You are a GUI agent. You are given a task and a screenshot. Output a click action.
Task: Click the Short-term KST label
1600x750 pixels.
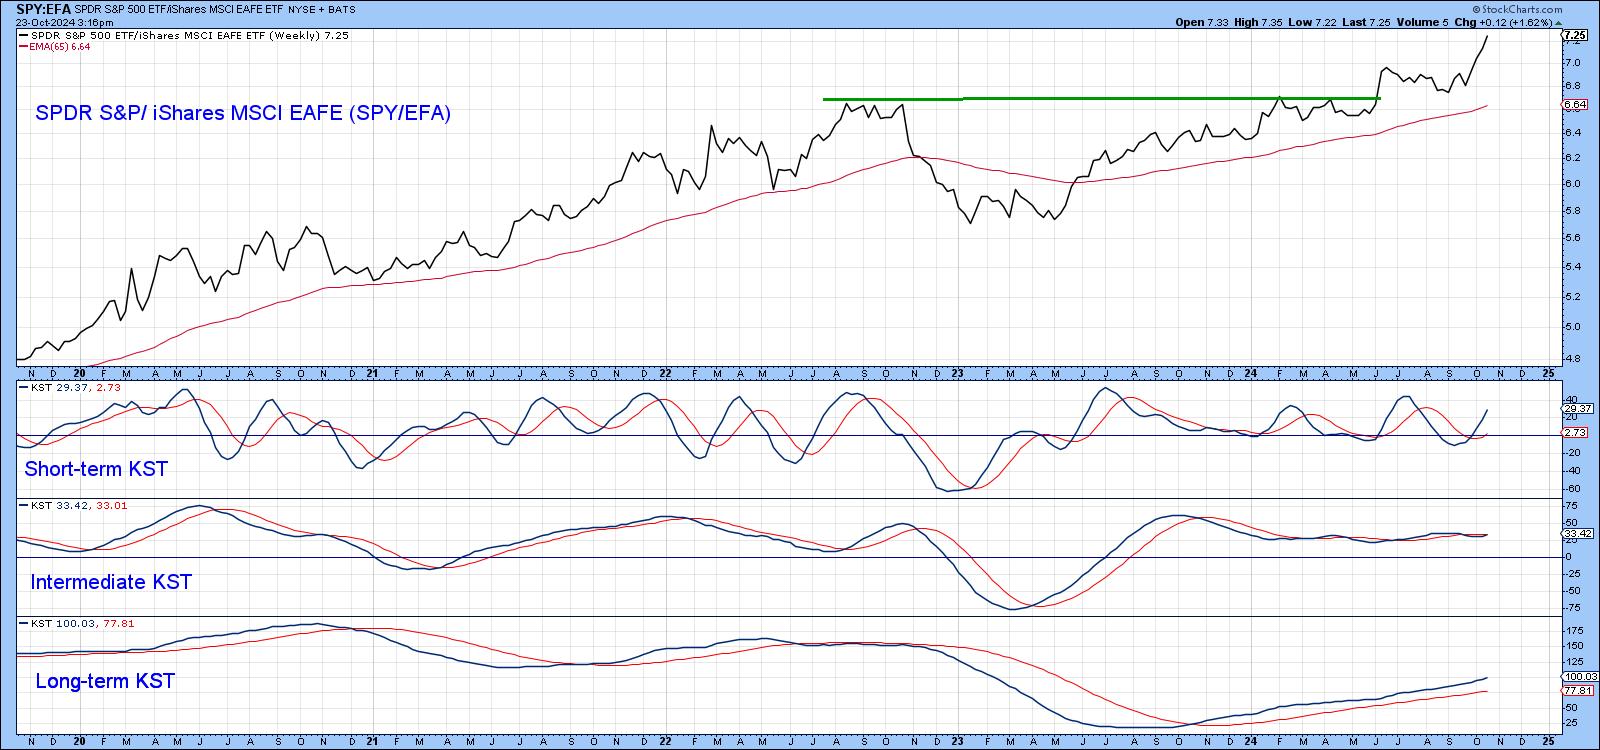[x=96, y=469]
